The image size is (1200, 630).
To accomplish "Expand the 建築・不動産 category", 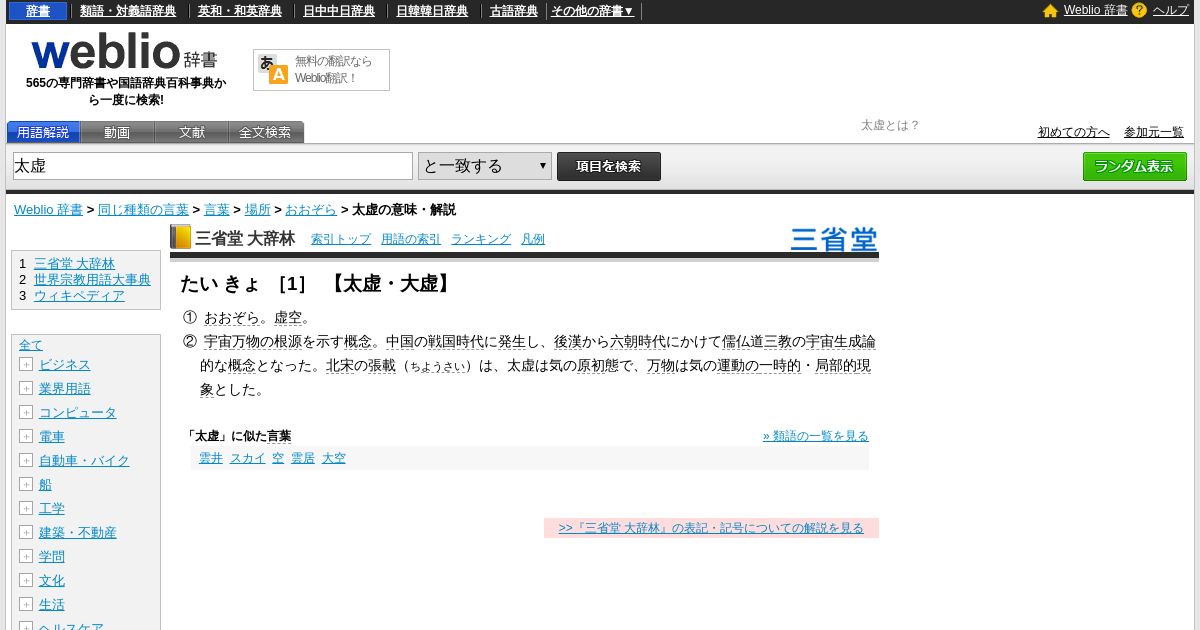I will (x=26, y=532).
